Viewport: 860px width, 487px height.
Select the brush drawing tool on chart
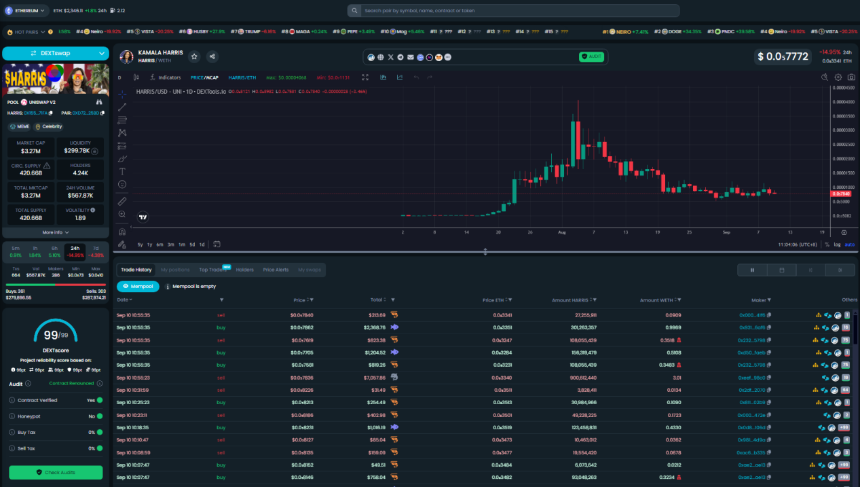[122, 159]
